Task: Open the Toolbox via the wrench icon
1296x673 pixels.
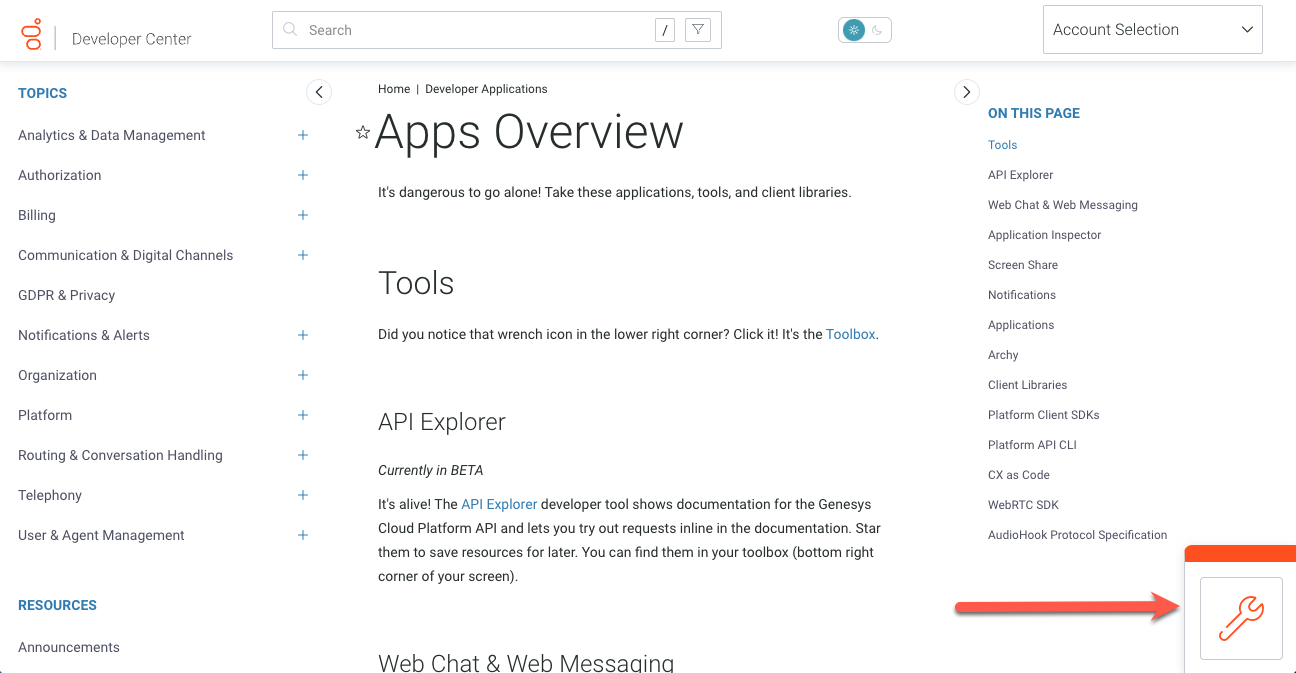Action: click(1240, 618)
